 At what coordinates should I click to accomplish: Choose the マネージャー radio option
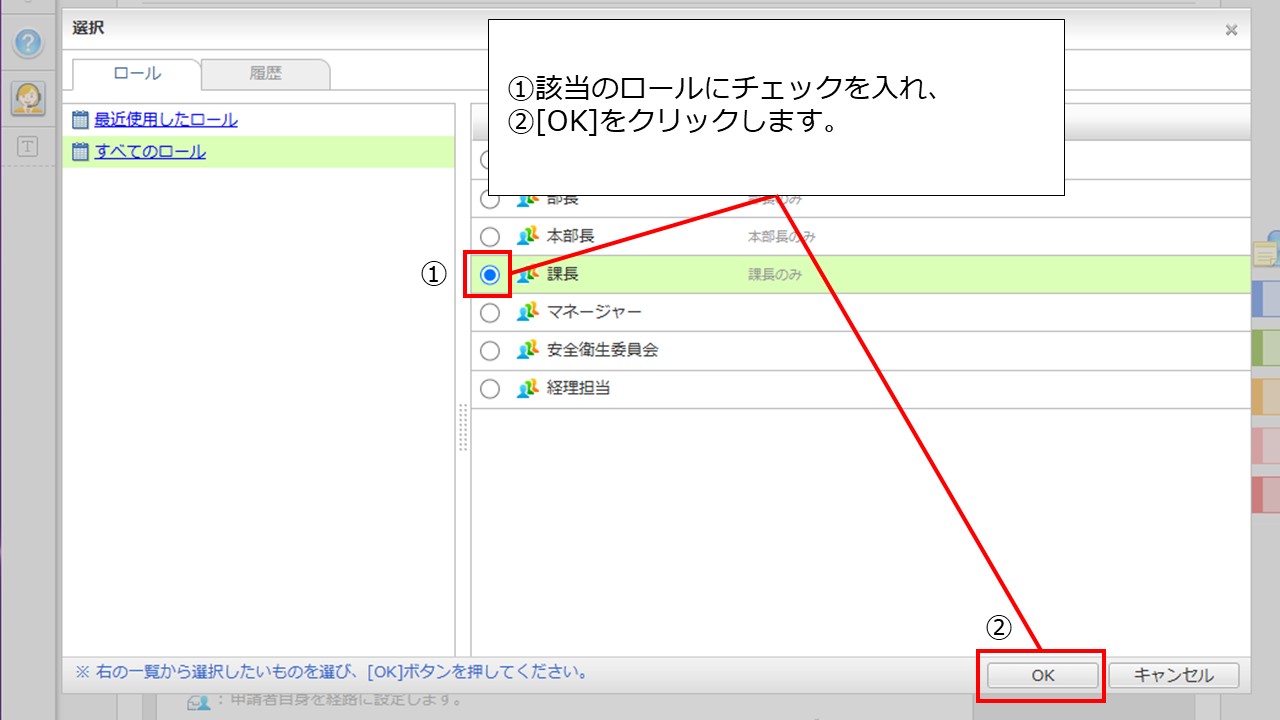pyautogui.click(x=490, y=313)
